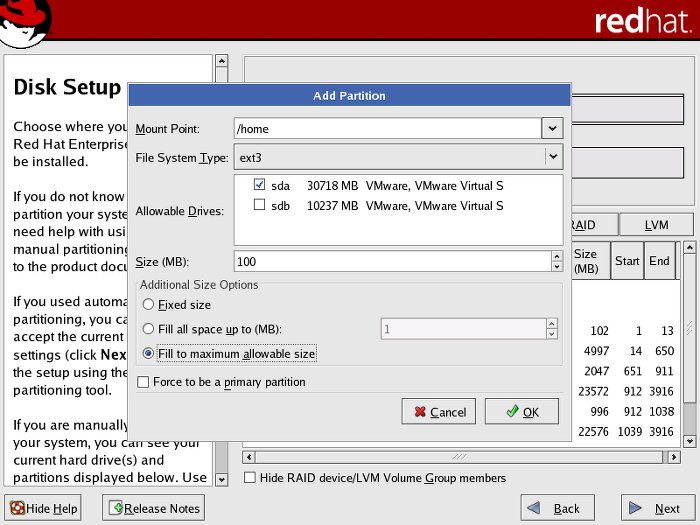Open the Release Notes
Image resolution: width=700 pixels, height=525 pixels.
[154, 508]
